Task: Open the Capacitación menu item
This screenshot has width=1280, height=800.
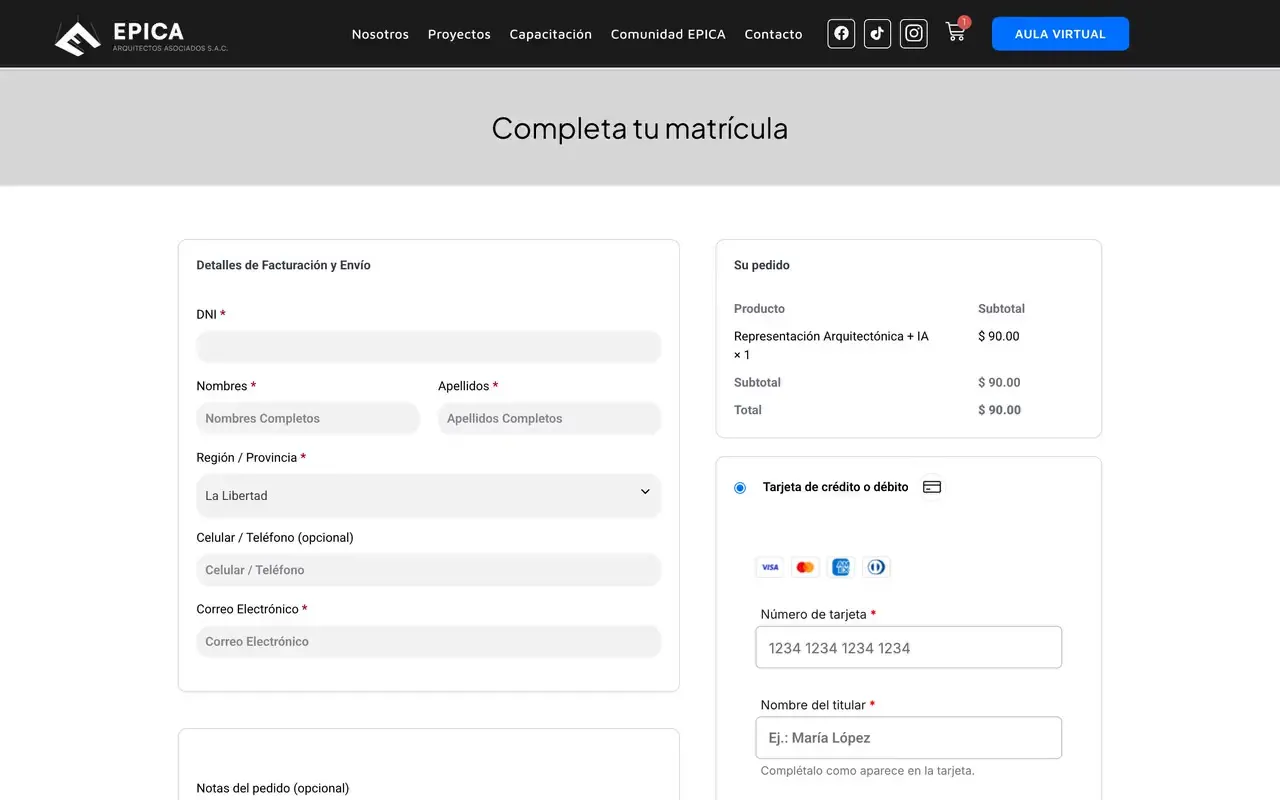Action: tap(551, 34)
